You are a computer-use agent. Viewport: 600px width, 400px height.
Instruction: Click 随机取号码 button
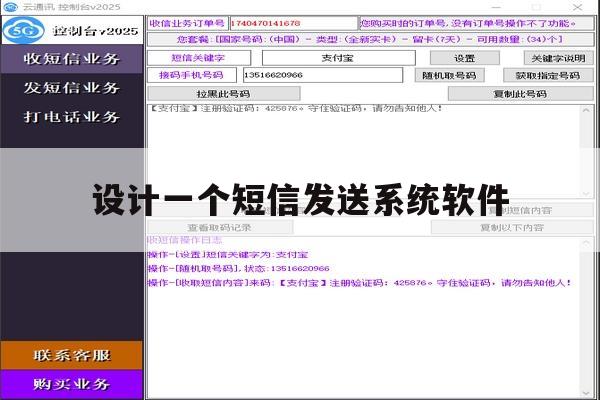pos(449,75)
